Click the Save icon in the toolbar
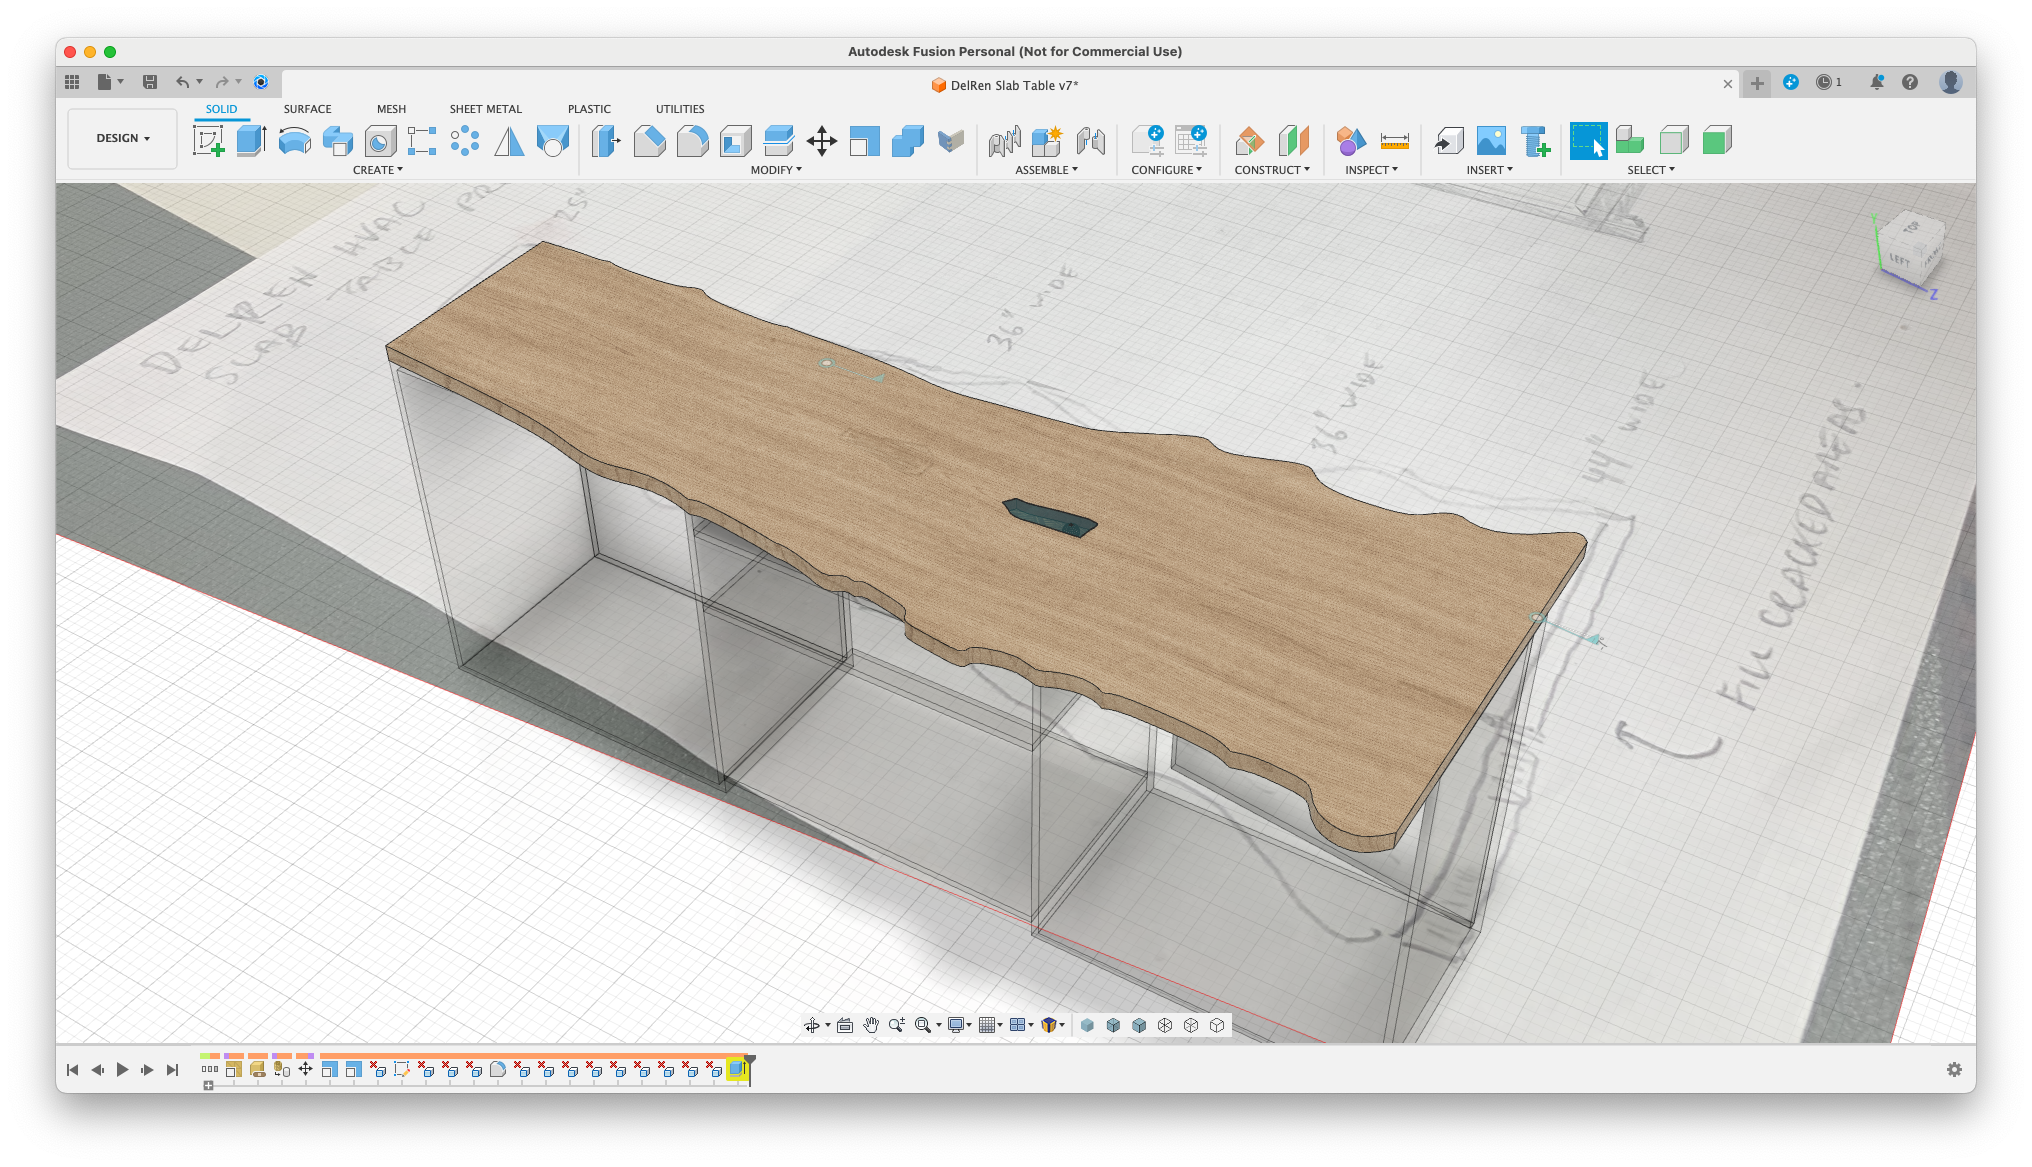This screenshot has width=2032, height=1167. pyautogui.click(x=150, y=82)
